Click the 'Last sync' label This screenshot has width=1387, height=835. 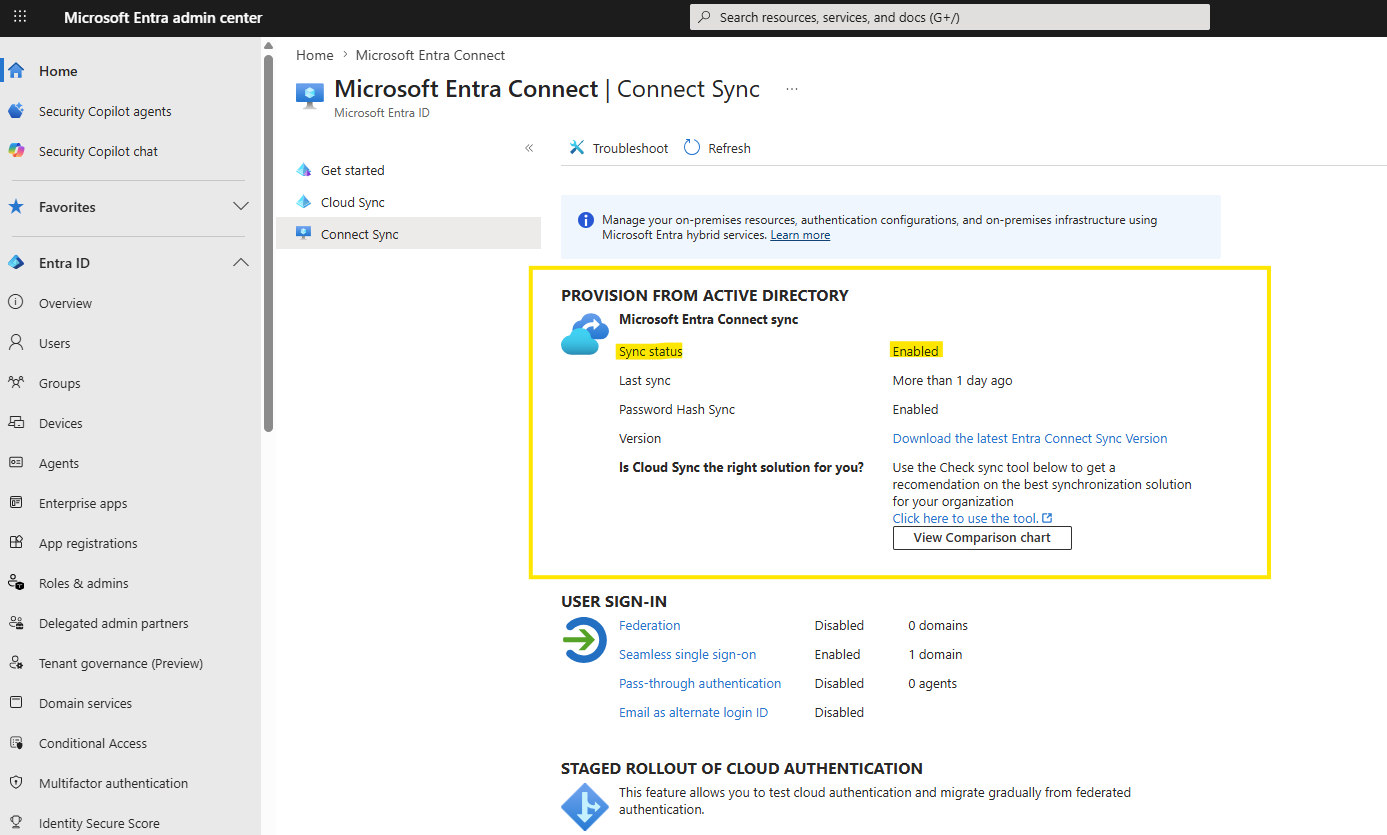point(645,380)
